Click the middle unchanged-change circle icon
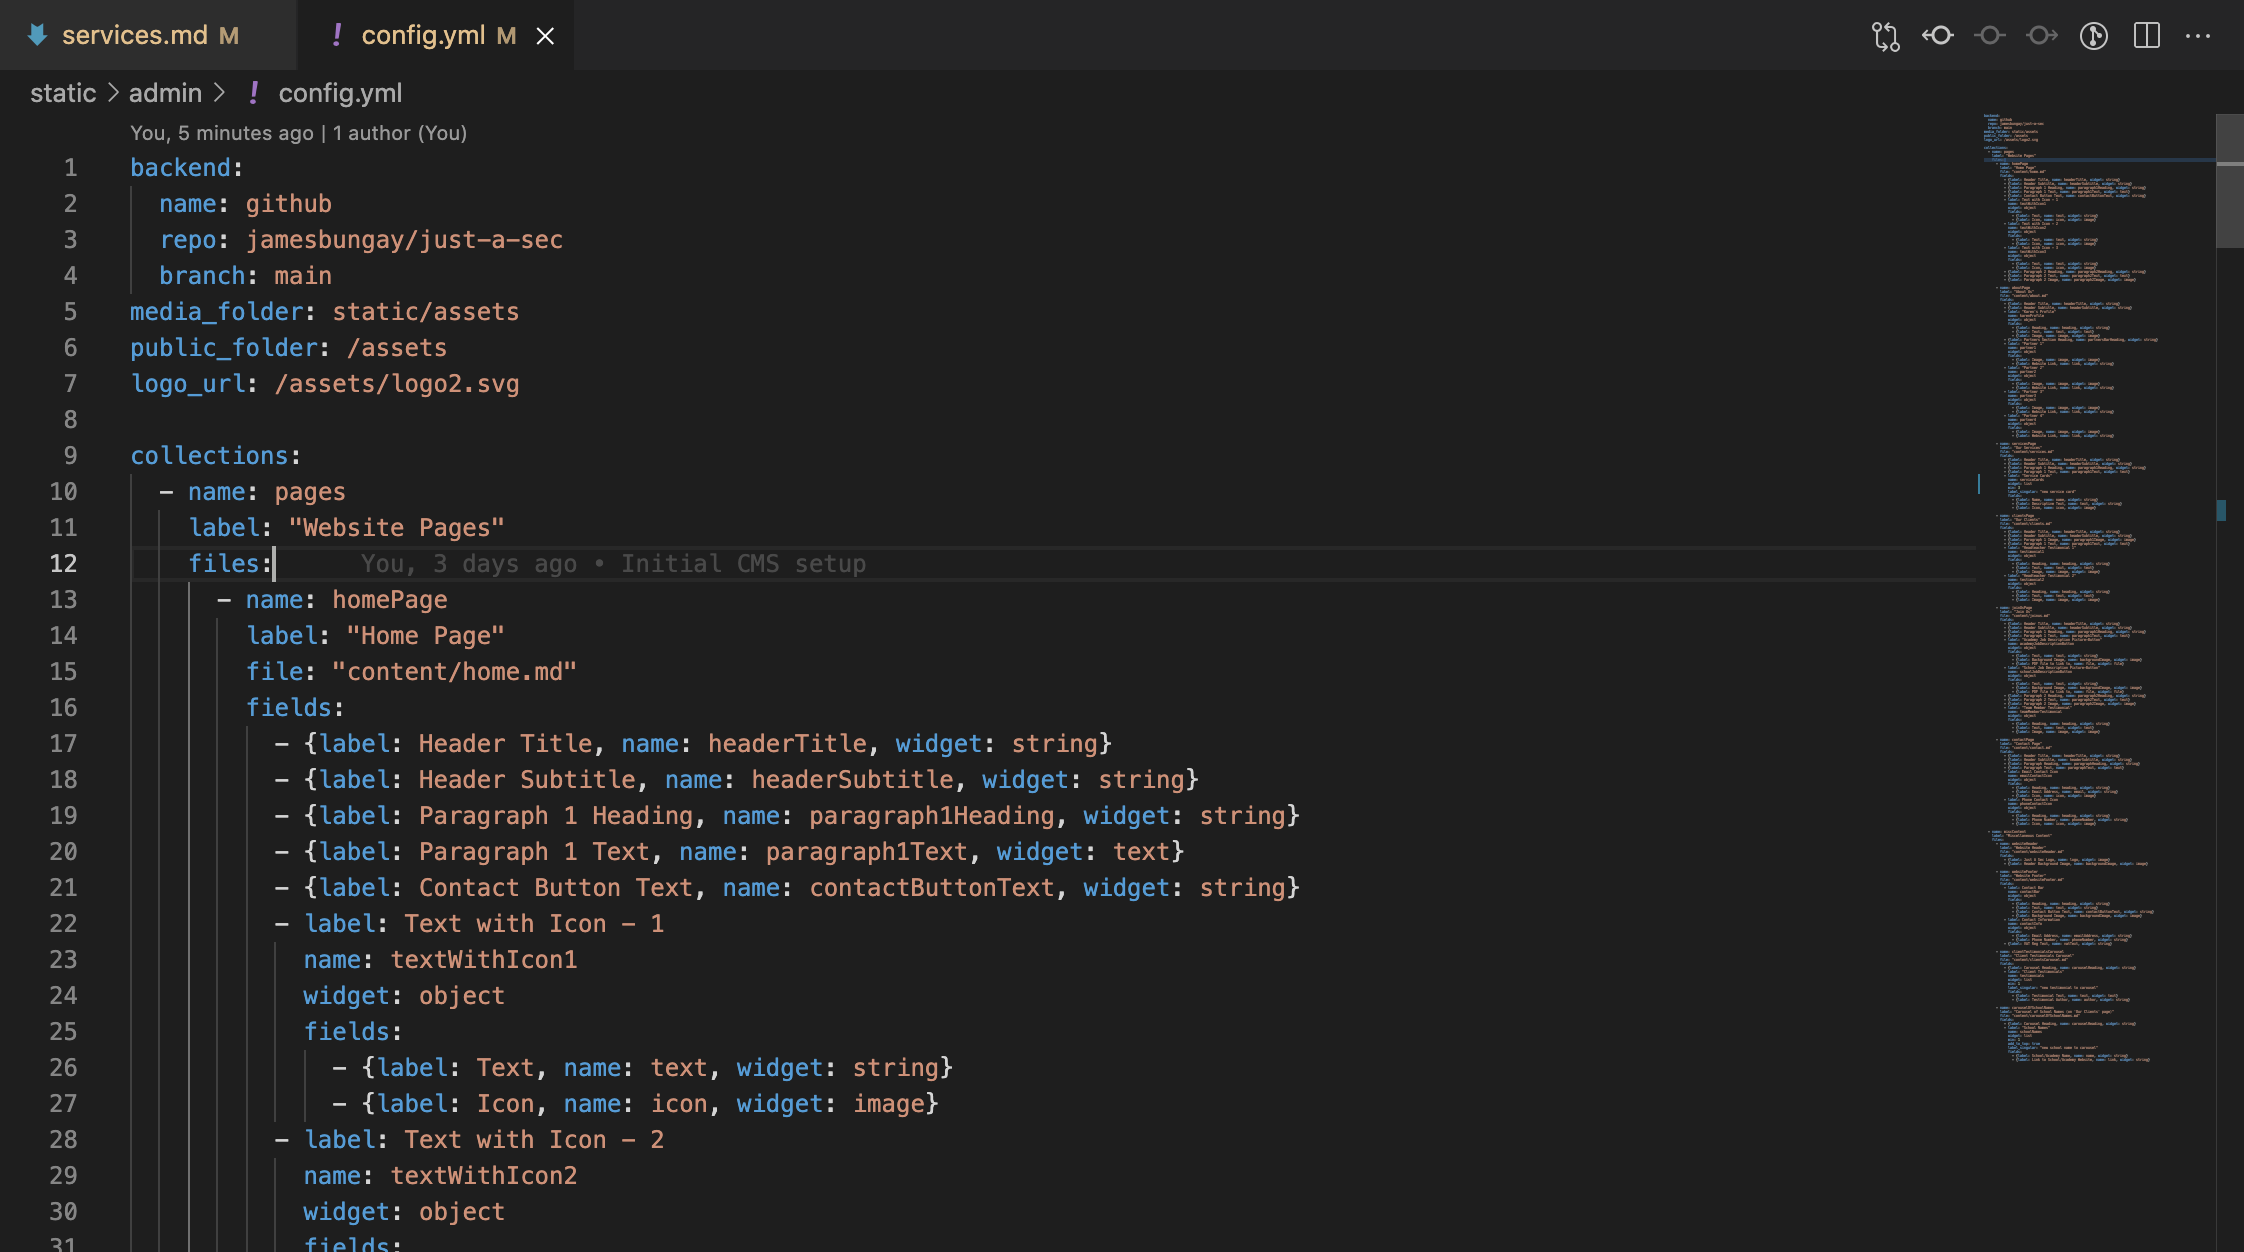 pyautogui.click(x=1989, y=35)
